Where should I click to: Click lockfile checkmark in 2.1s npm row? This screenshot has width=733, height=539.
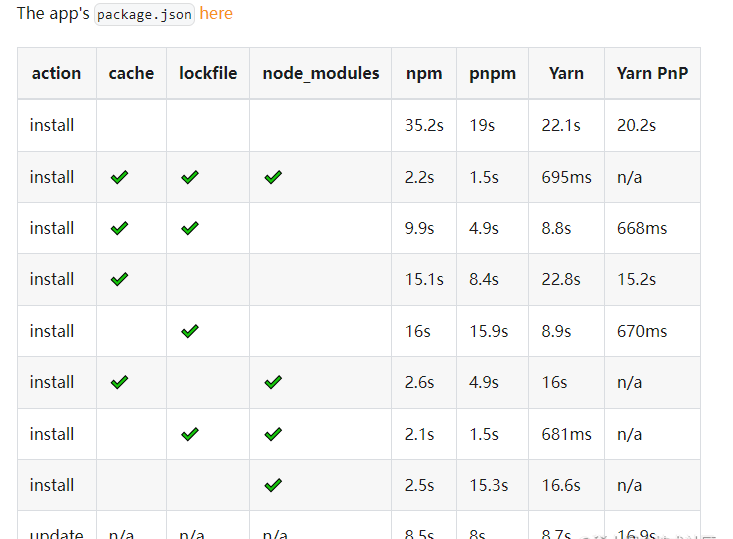(x=190, y=434)
